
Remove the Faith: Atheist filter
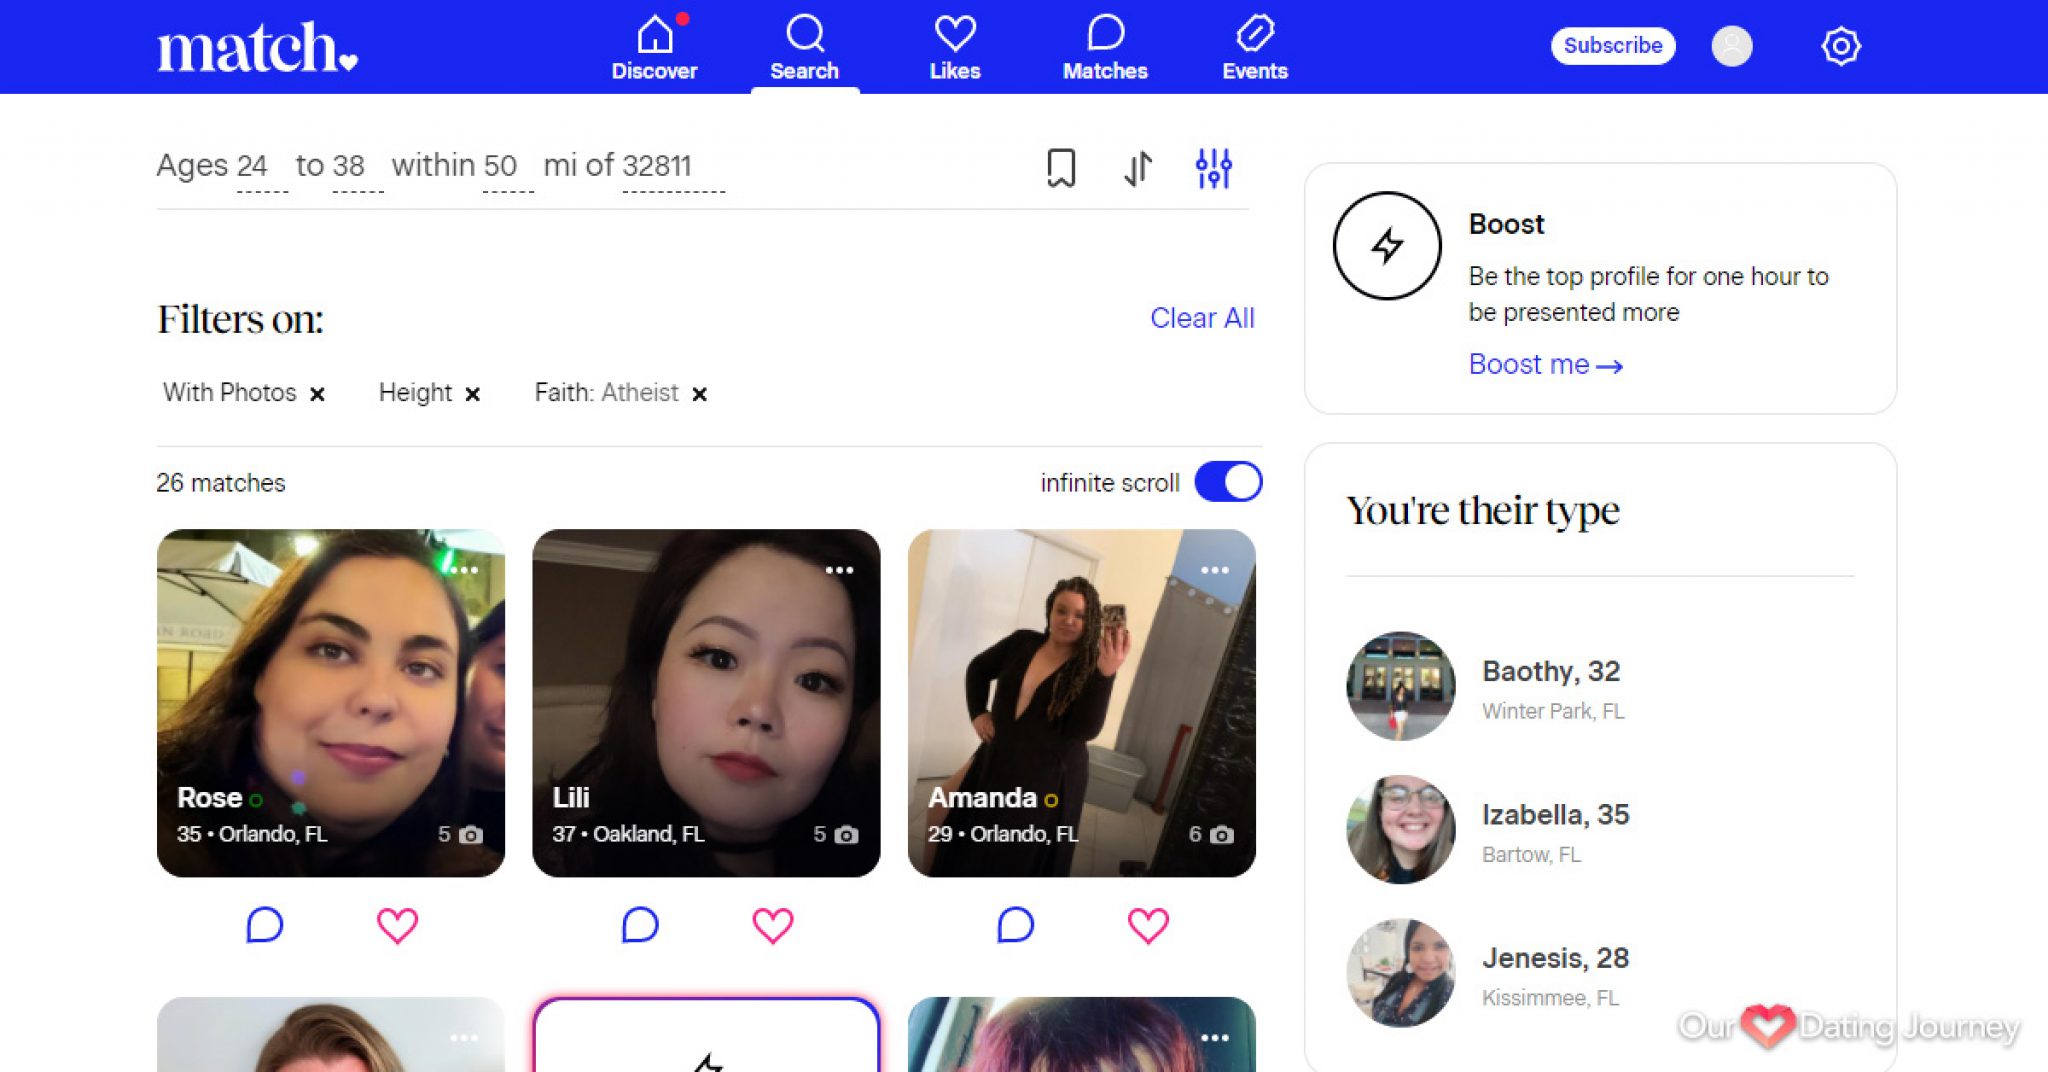click(700, 393)
